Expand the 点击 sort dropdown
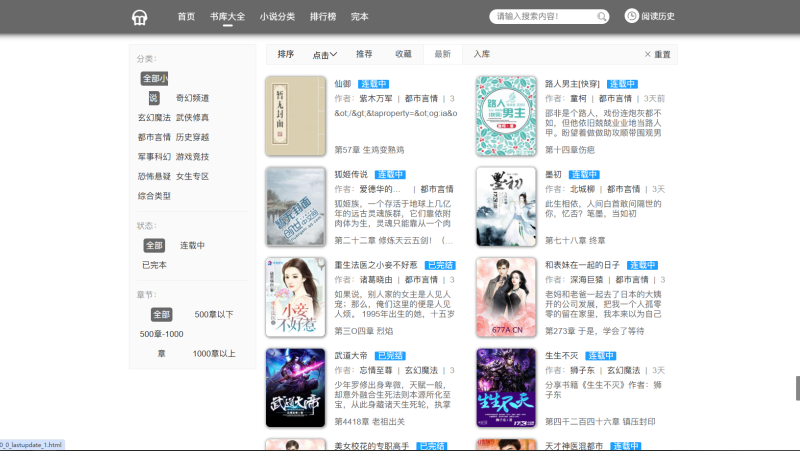This screenshot has height=451, width=800. (324, 55)
